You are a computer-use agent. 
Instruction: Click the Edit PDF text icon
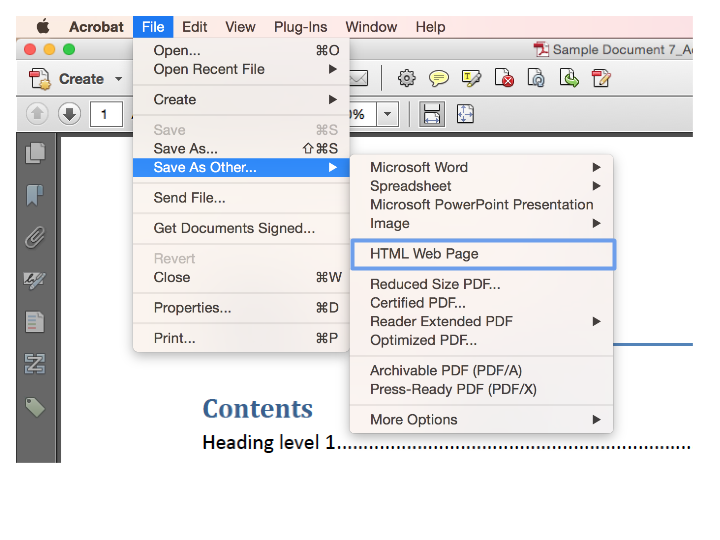tap(601, 78)
